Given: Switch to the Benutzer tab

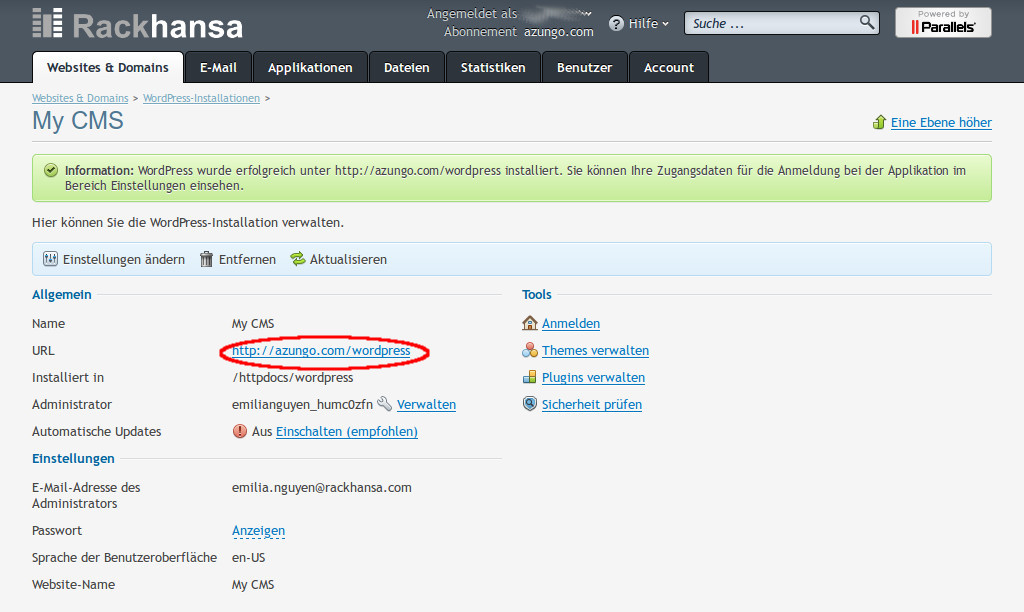Looking at the screenshot, I should click(584, 67).
